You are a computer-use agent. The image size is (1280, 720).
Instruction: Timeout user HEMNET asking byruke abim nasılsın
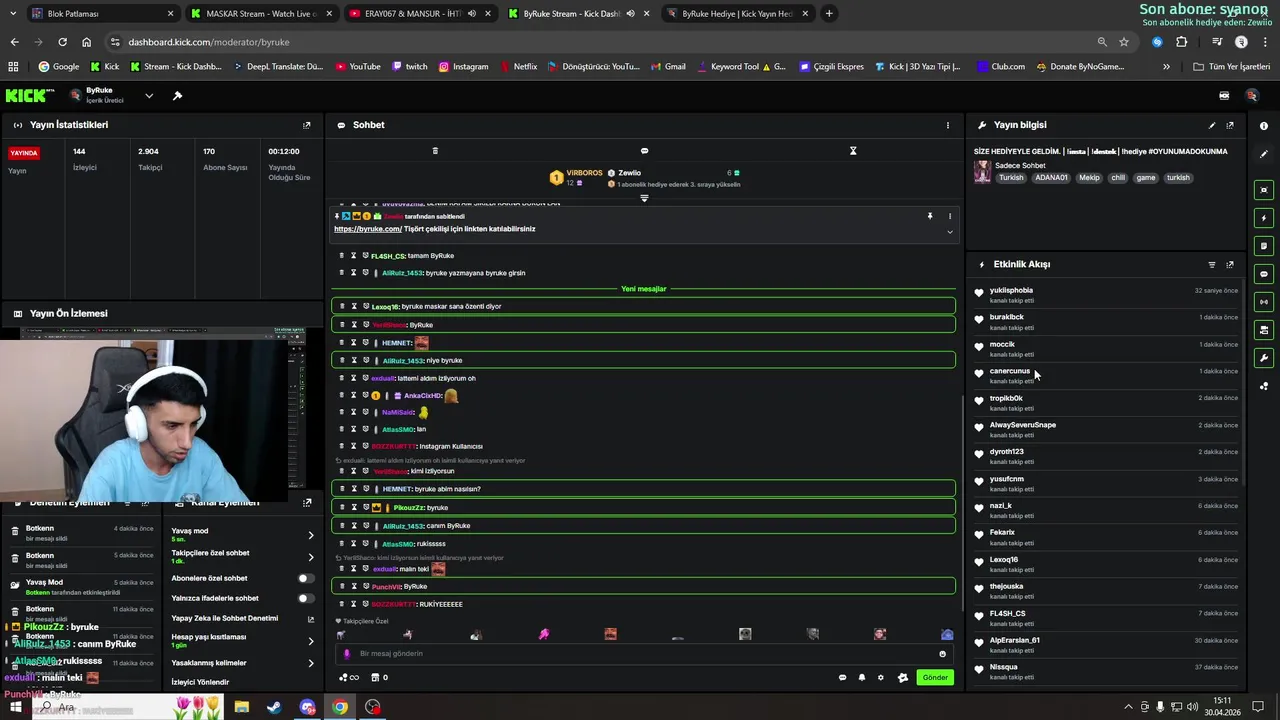tap(354, 489)
